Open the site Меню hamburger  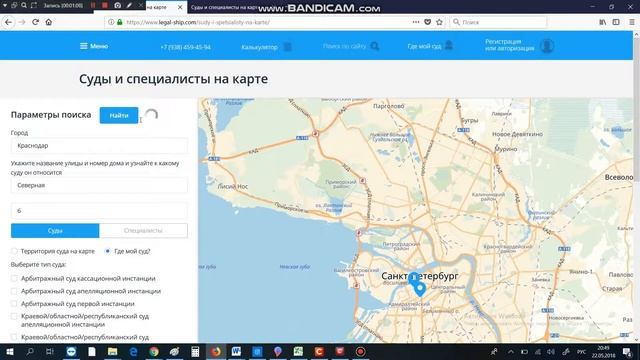pyautogui.click(x=94, y=46)
